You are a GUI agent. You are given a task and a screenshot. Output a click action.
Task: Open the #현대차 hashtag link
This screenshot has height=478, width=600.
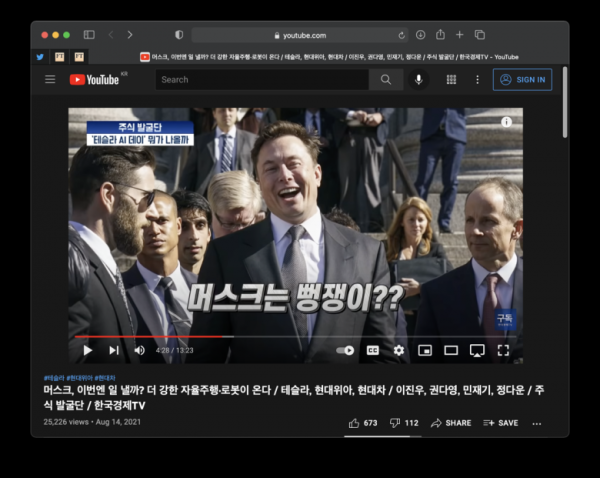coord(105,378)
